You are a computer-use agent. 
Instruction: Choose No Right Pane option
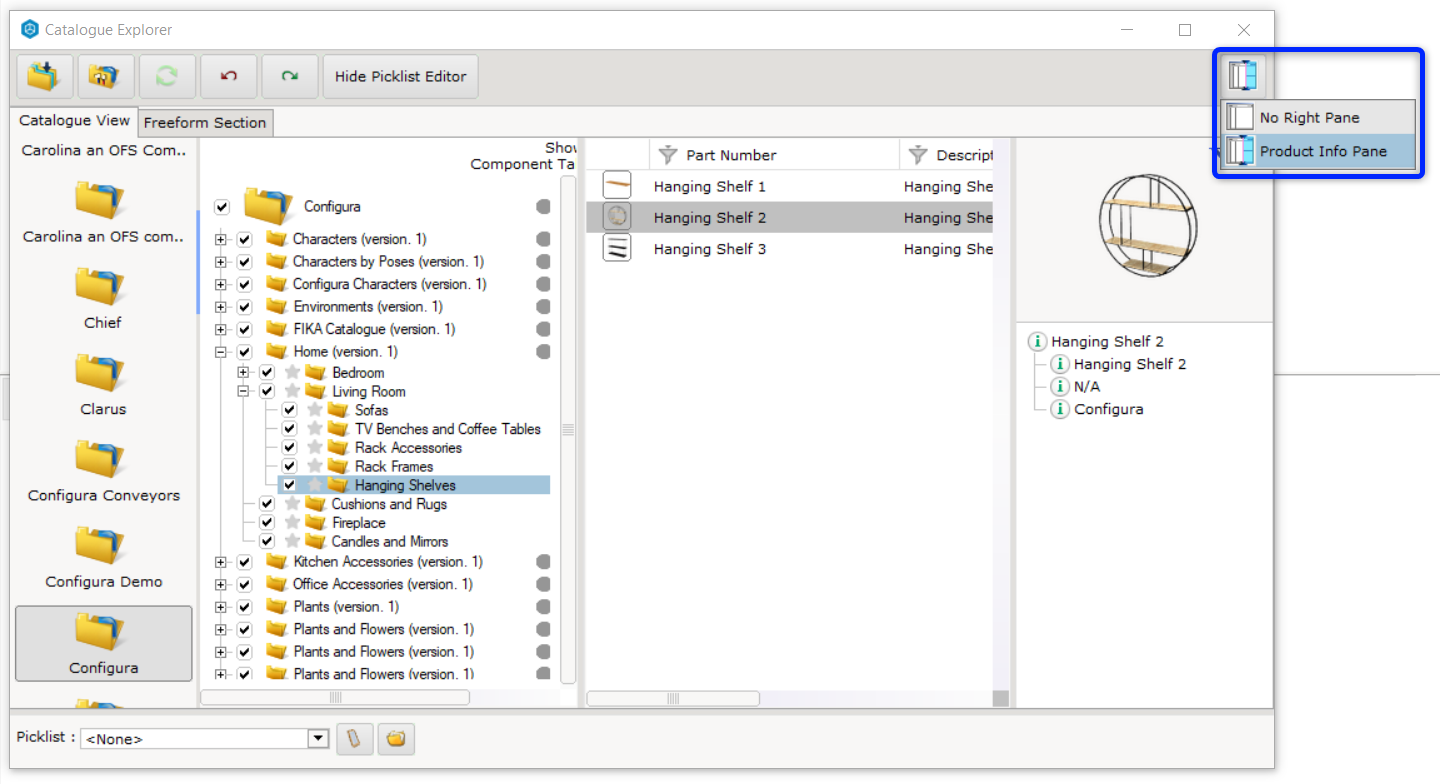point(1319,117)
